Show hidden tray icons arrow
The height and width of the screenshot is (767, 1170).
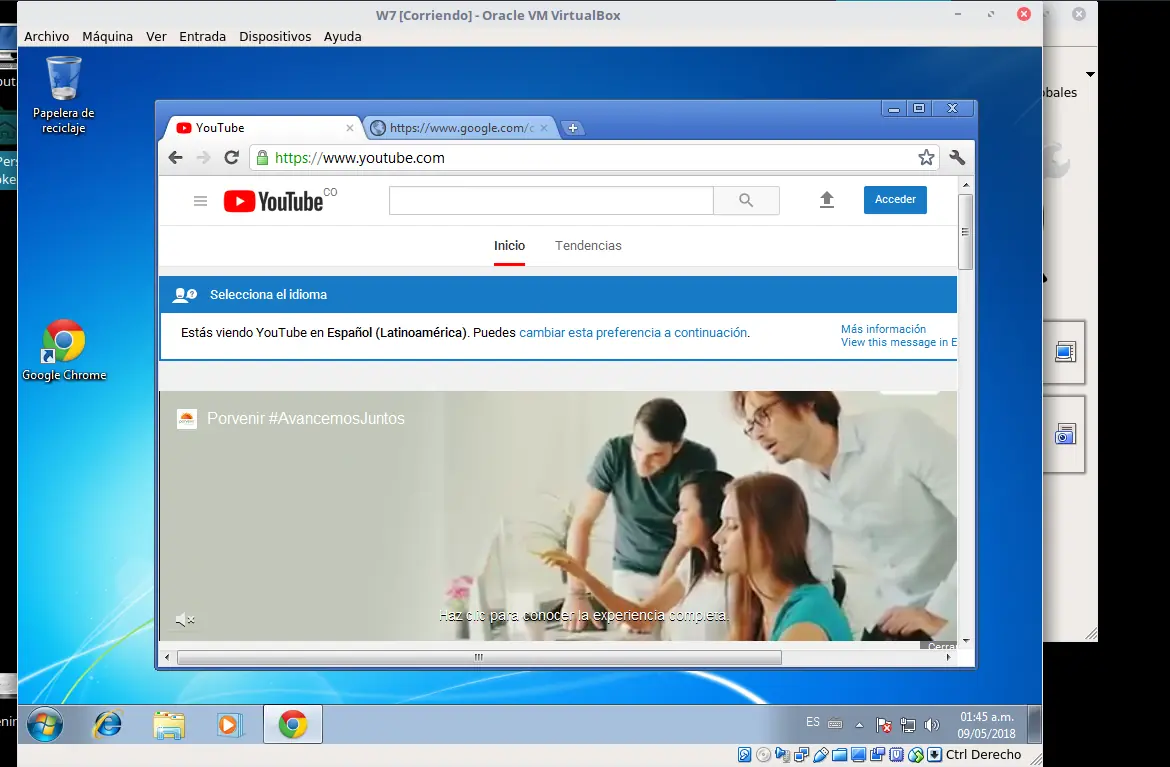click(x=860, y=724)
